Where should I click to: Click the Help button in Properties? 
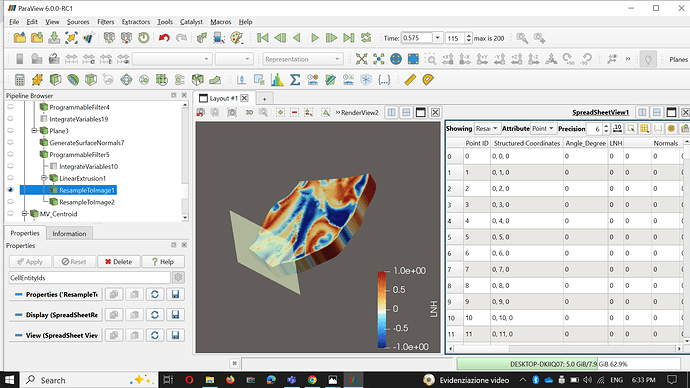tap(163, 262)
